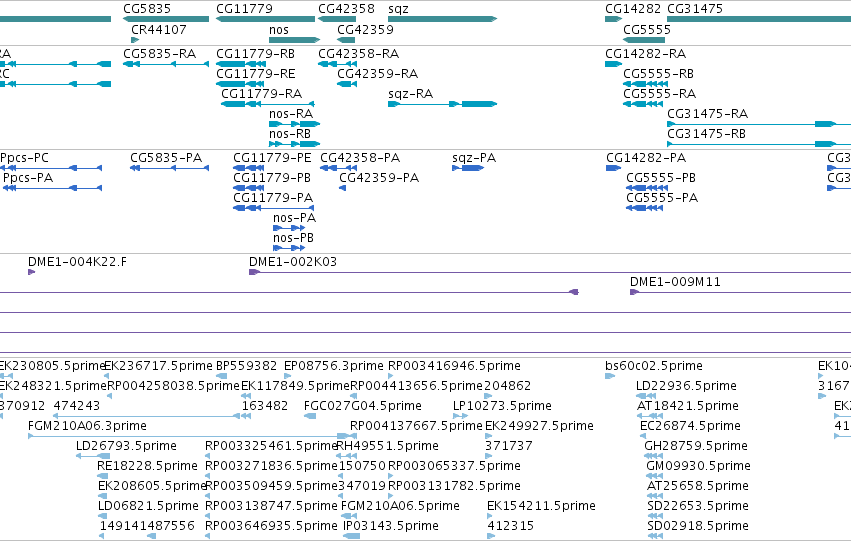Click the EC26874.5prime EST label
The width and height of the screenshot is (851, 541).
tap(690, 426)
